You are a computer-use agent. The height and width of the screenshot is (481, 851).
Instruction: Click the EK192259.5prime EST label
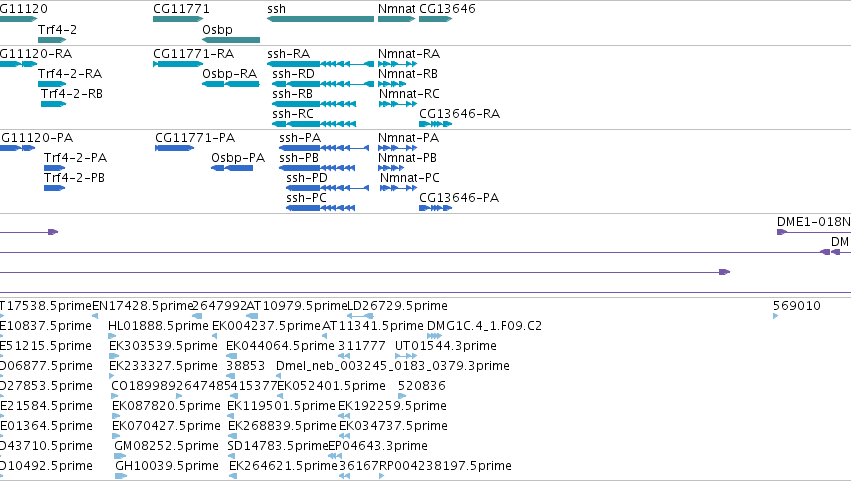[392, 407]
